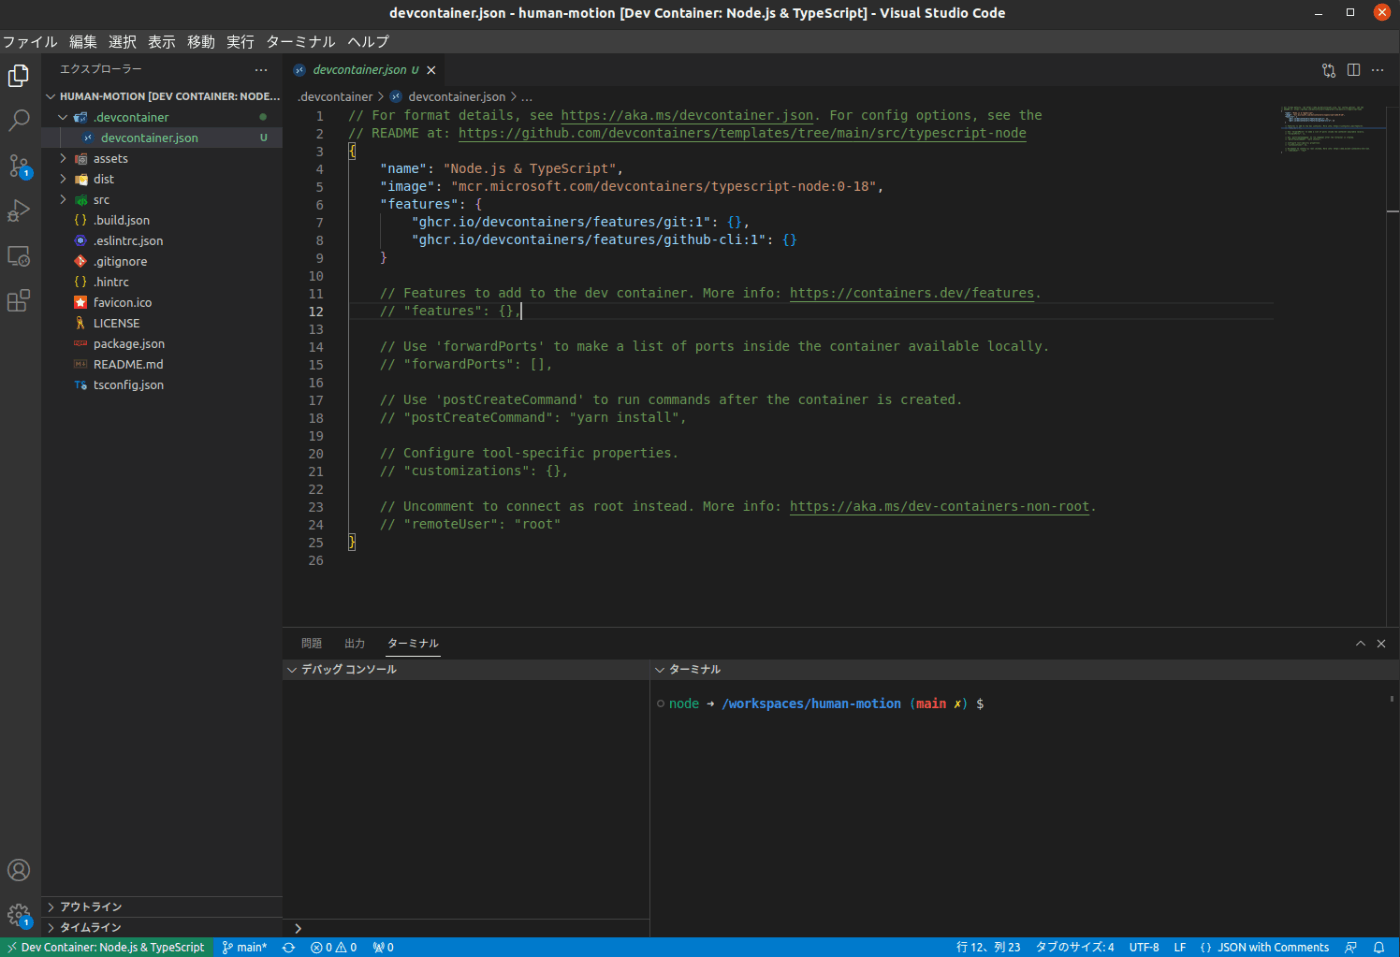Screen dimensions: 1400x957
Task: Open Accounts icon in activity bar
Action: click(19, 870)
